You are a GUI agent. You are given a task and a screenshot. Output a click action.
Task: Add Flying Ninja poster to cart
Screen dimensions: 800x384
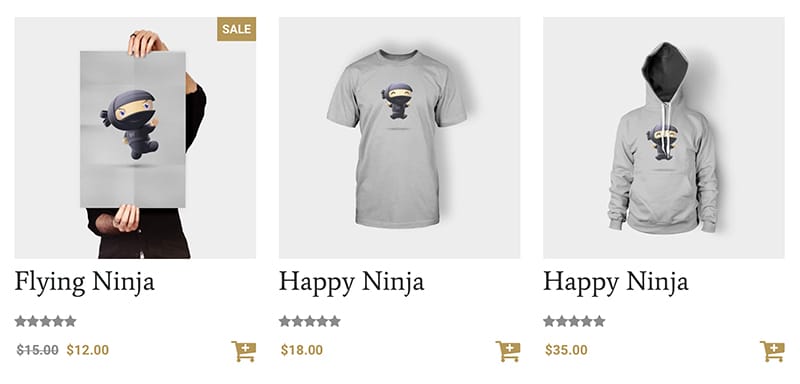coord(243,351)
